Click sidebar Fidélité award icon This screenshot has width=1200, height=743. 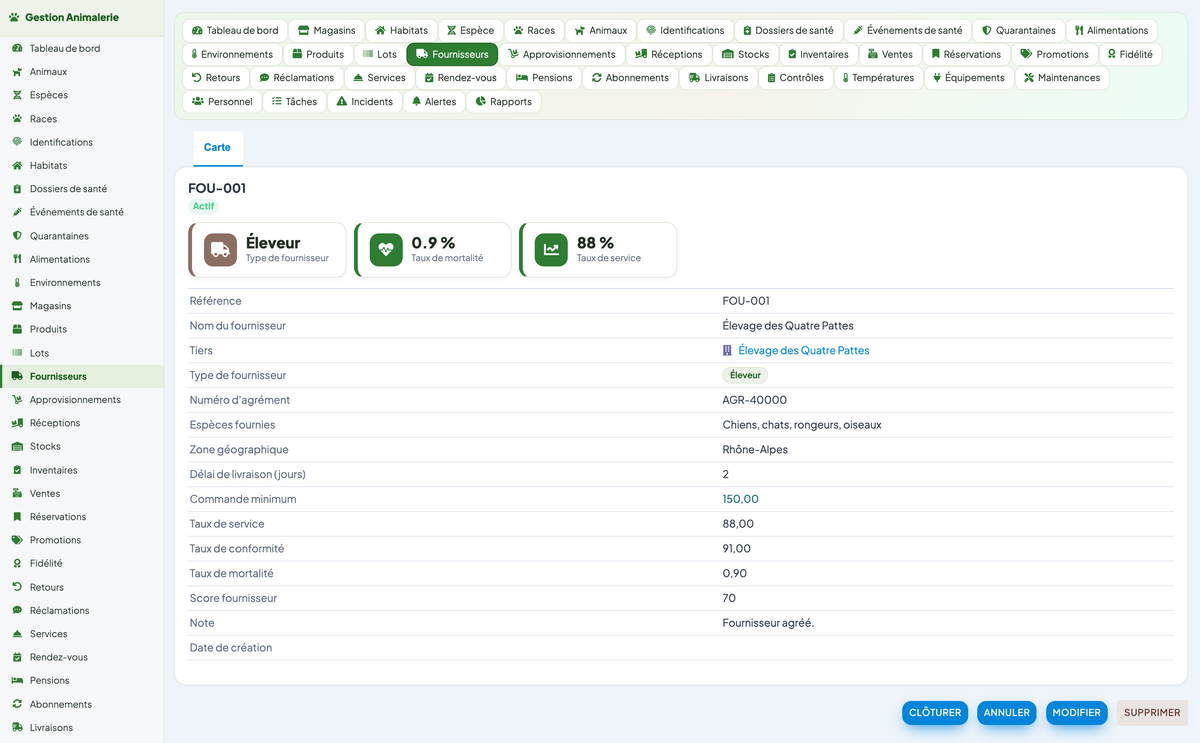(17, 563)
